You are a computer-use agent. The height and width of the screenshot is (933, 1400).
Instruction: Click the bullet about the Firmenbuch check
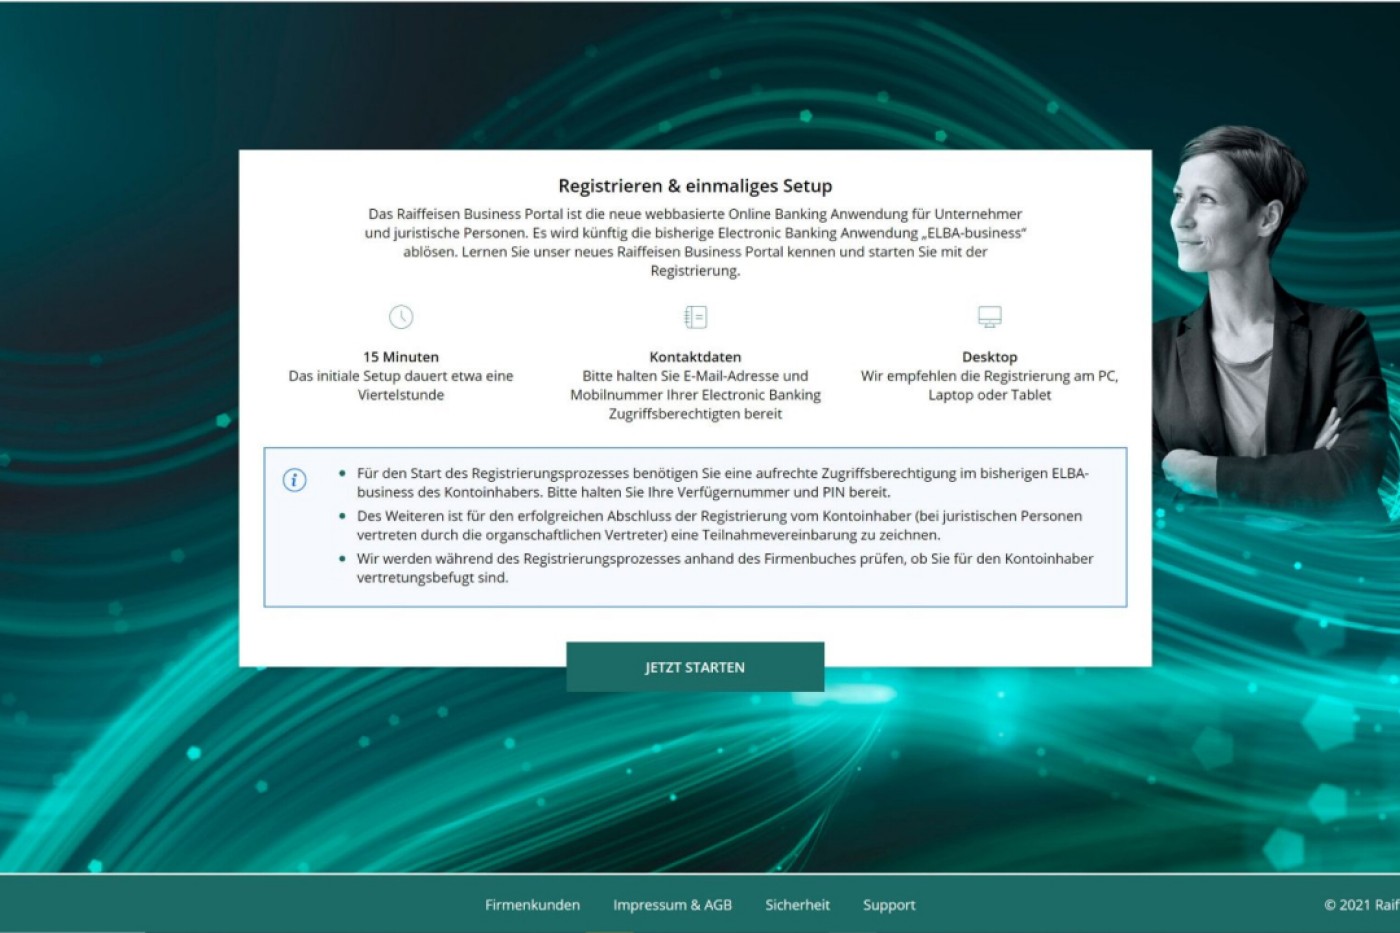724,568
